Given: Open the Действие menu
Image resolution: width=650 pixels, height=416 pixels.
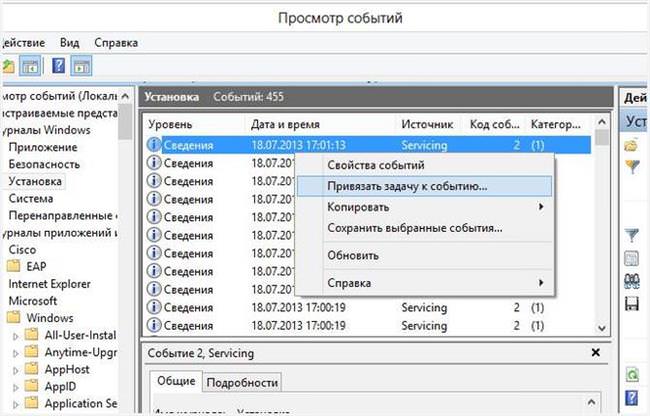Looking at the screenshot, I should coord(23,43).
